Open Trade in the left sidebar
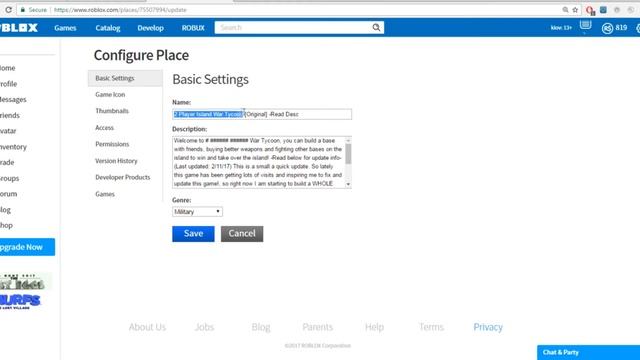The height and width of the screenshot is (360, 640). 7,162
